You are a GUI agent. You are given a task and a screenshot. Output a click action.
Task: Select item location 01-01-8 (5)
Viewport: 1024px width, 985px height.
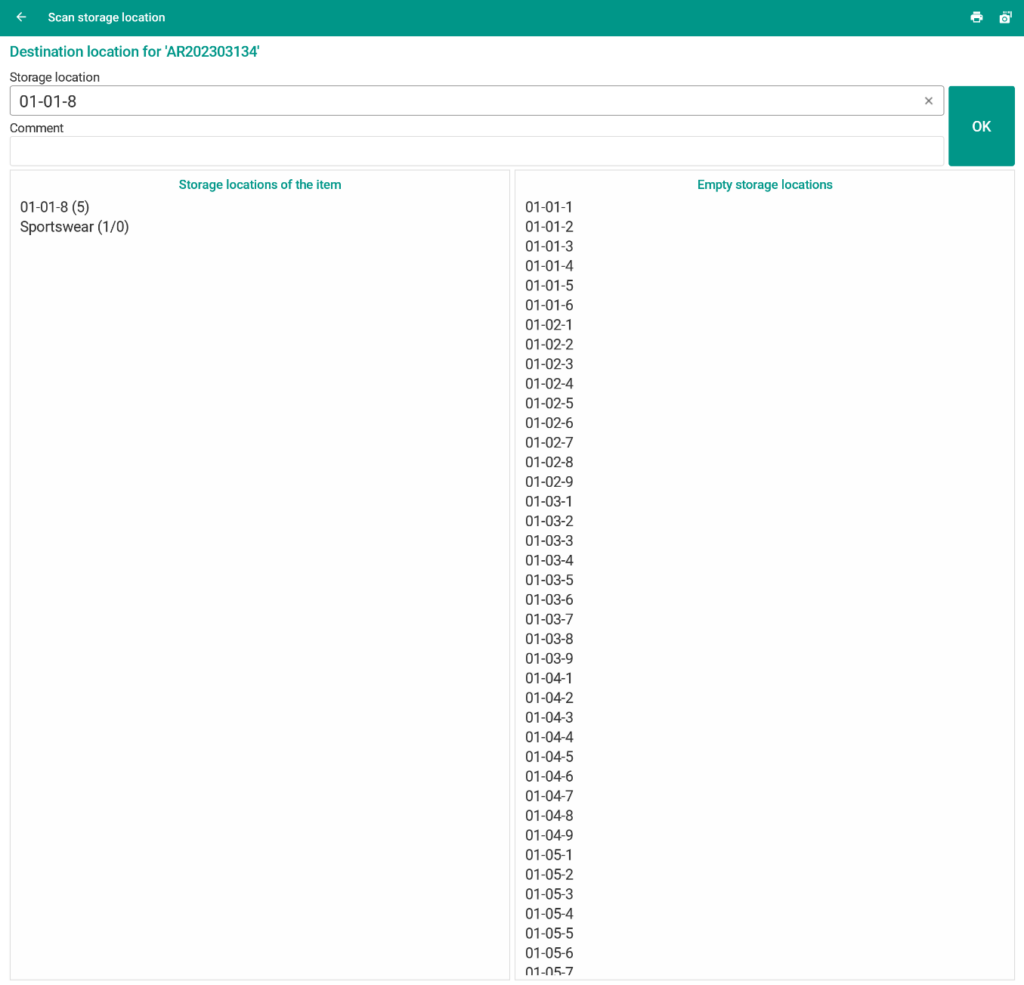tap(55, 207)
